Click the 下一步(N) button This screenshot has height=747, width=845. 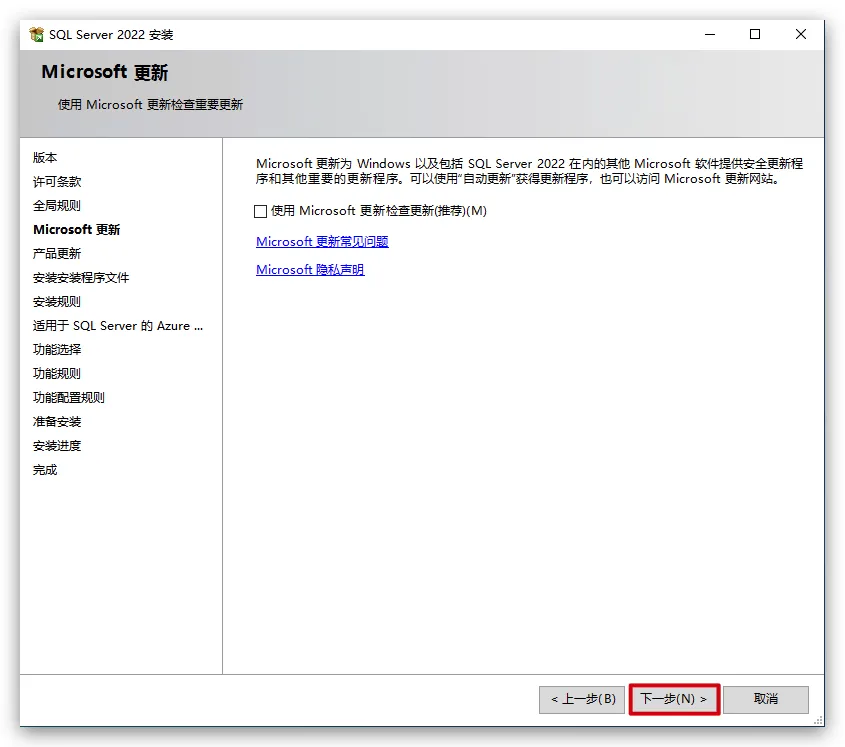coord(674,699)
